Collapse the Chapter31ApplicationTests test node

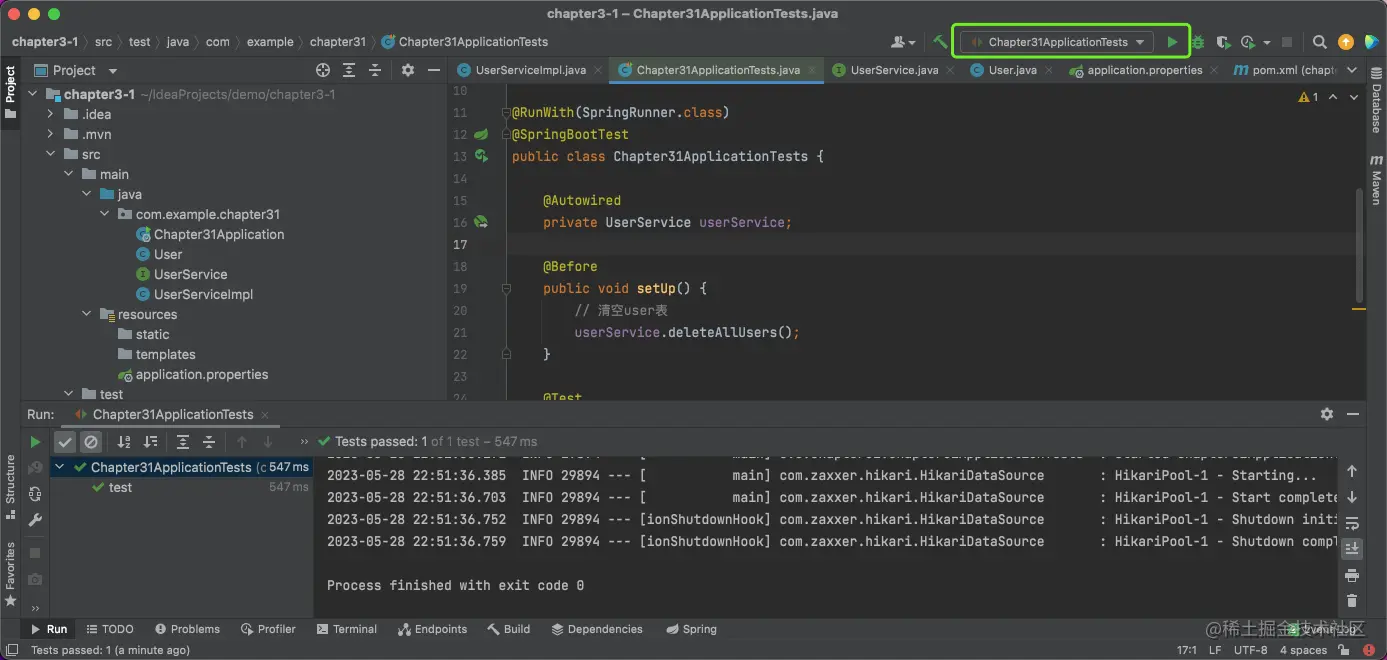(60, 467)
